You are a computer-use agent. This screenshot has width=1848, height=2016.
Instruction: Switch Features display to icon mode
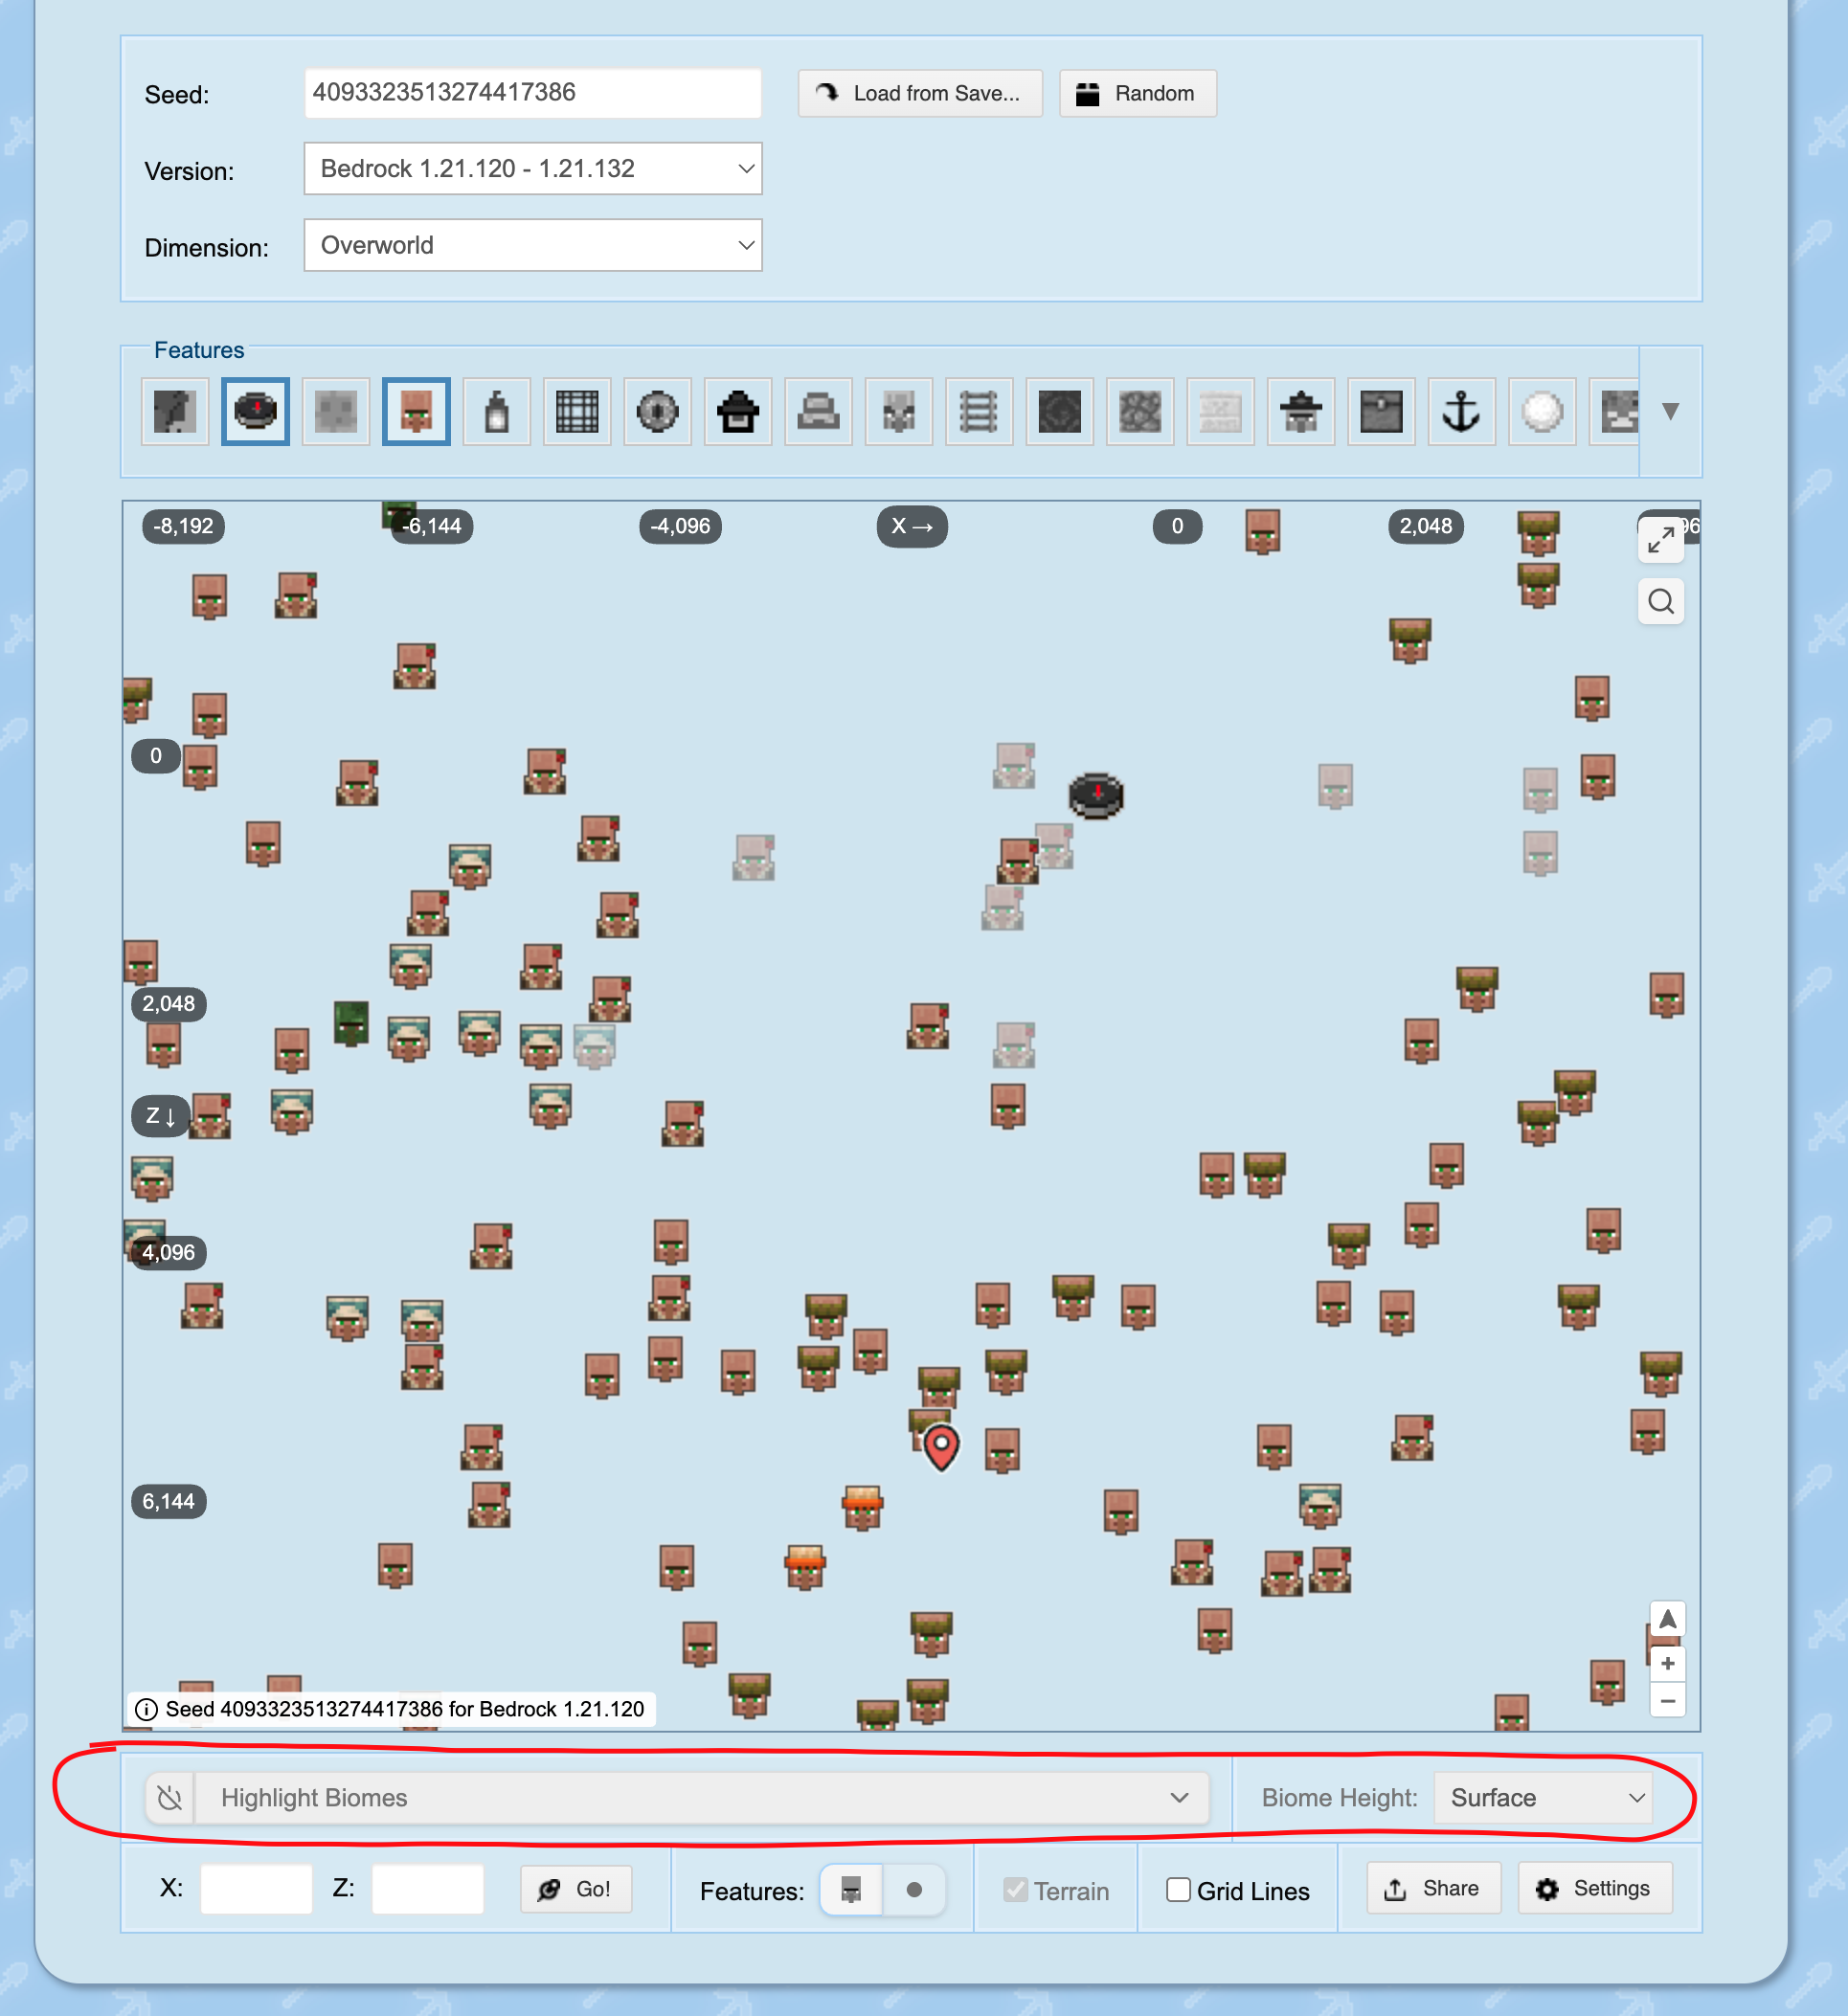(851, 1890)
